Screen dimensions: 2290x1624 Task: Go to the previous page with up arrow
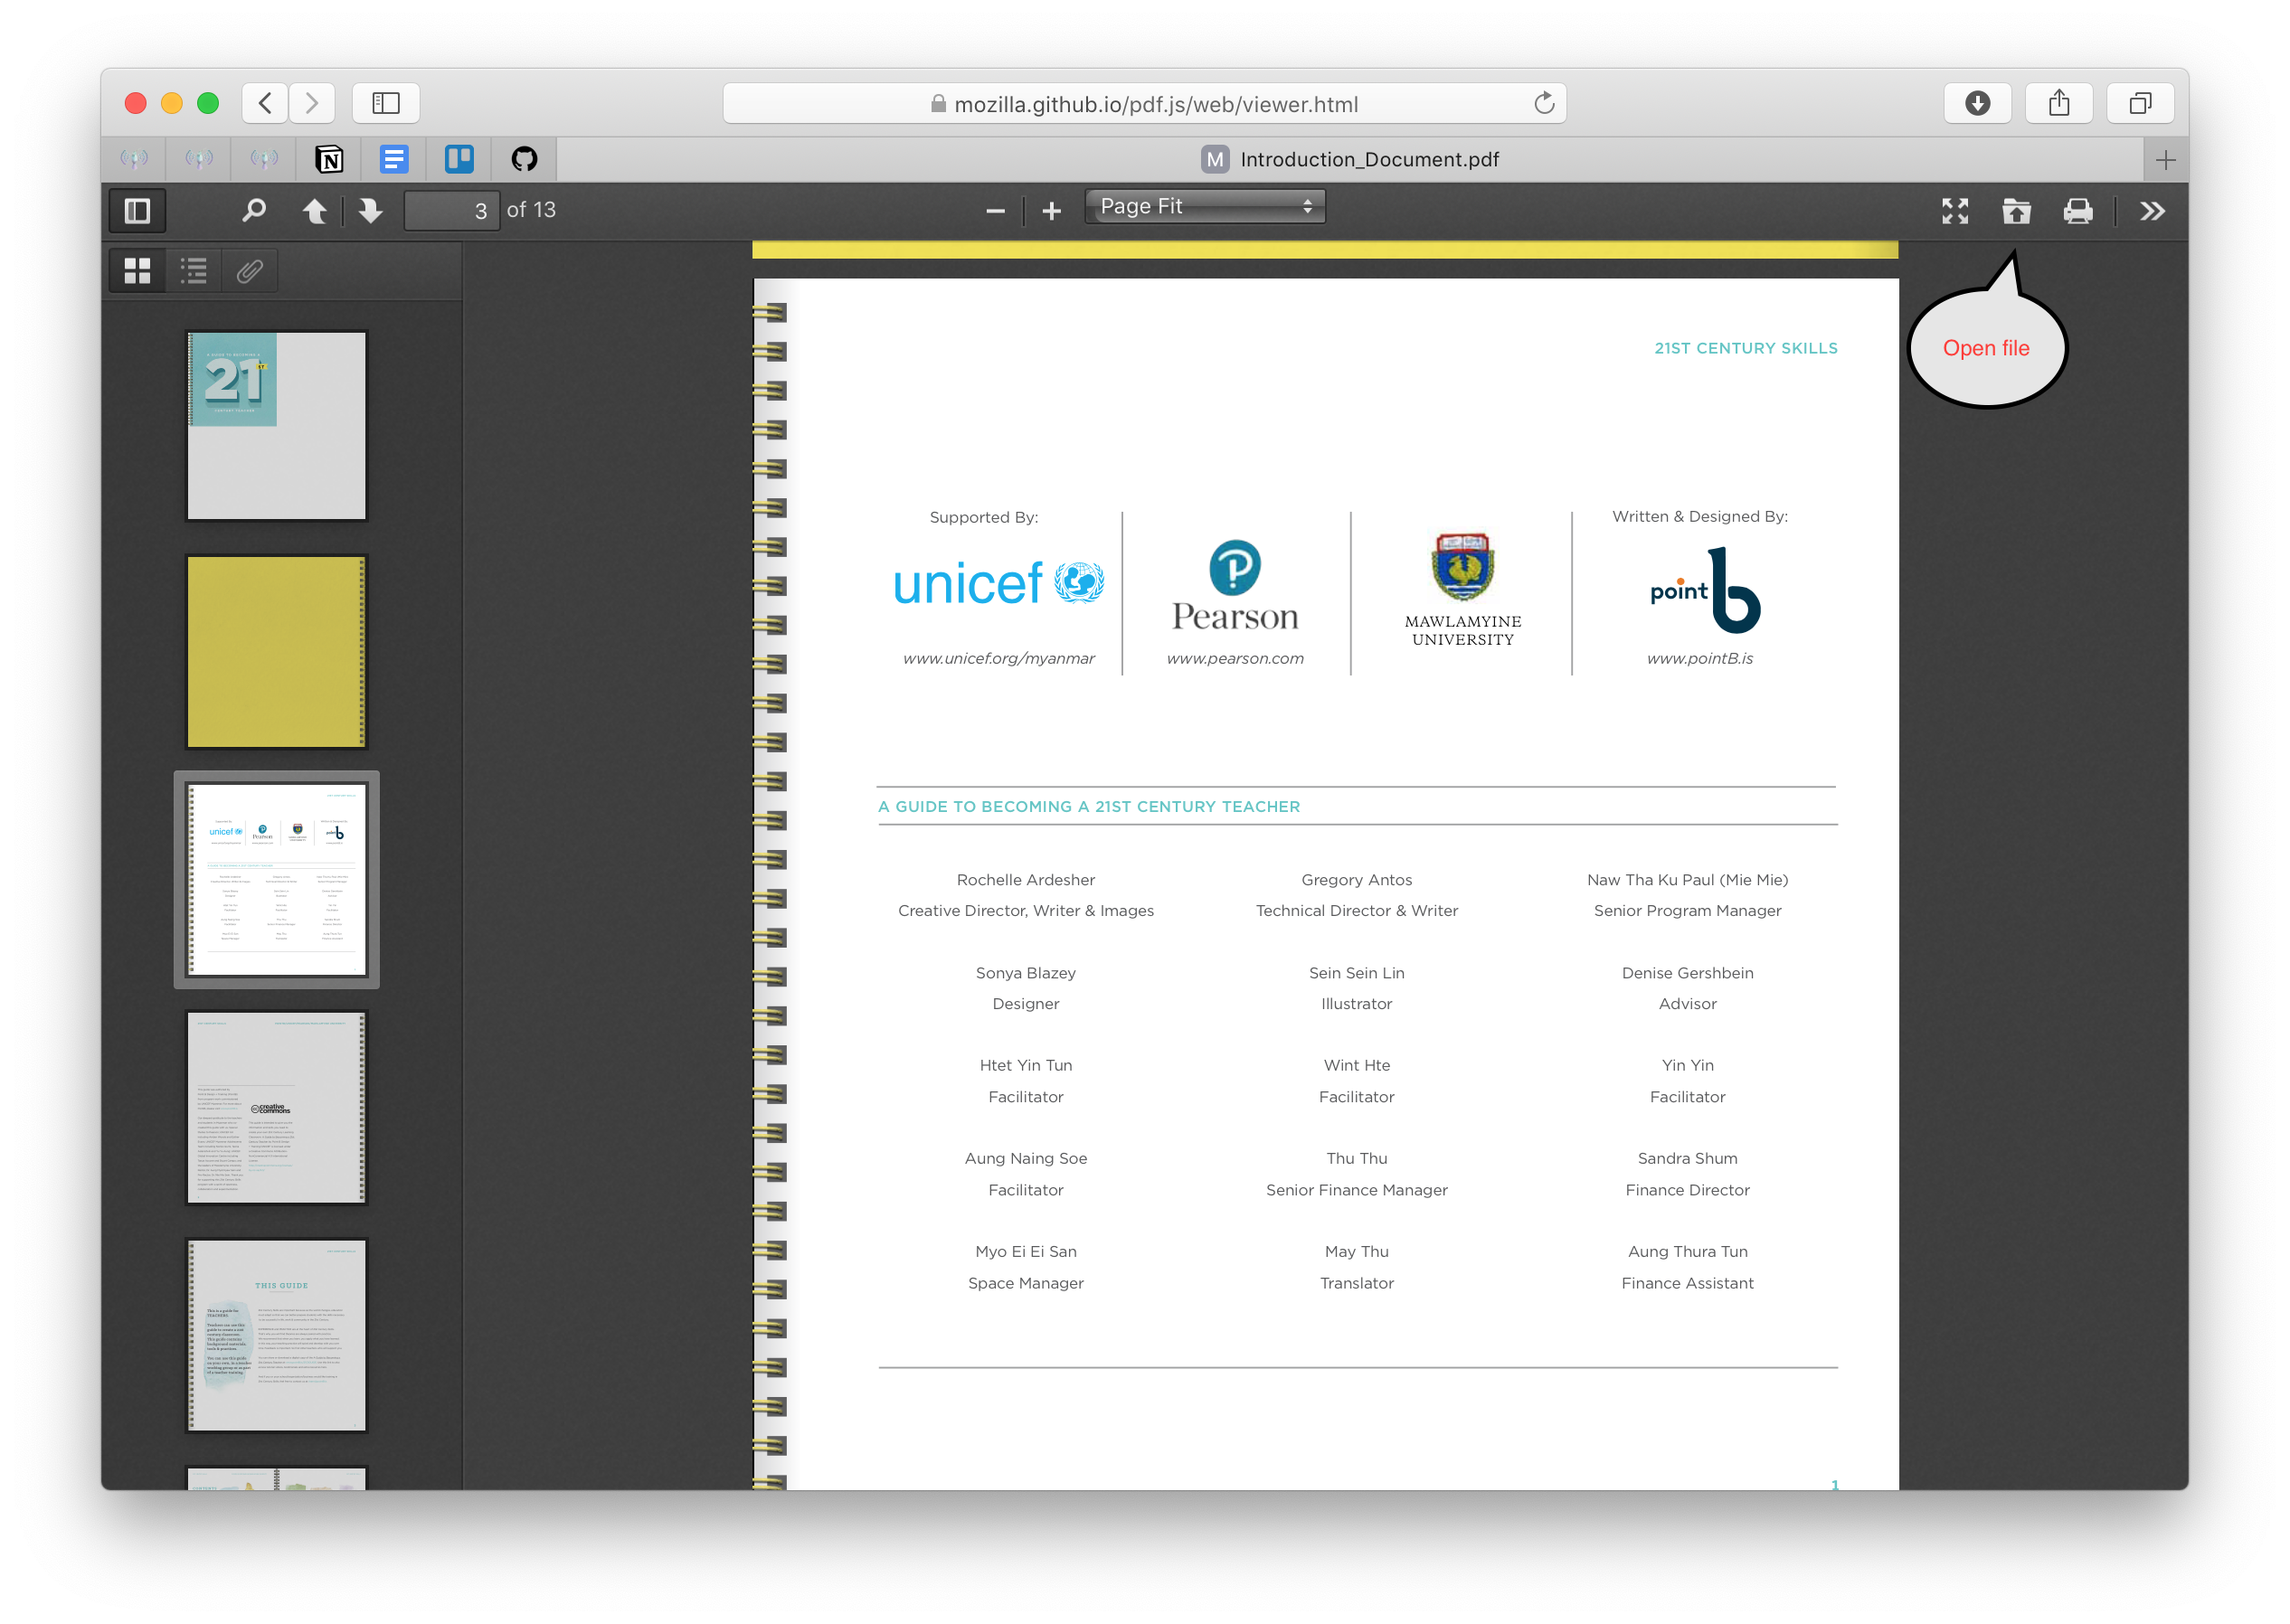click(316, 210)
